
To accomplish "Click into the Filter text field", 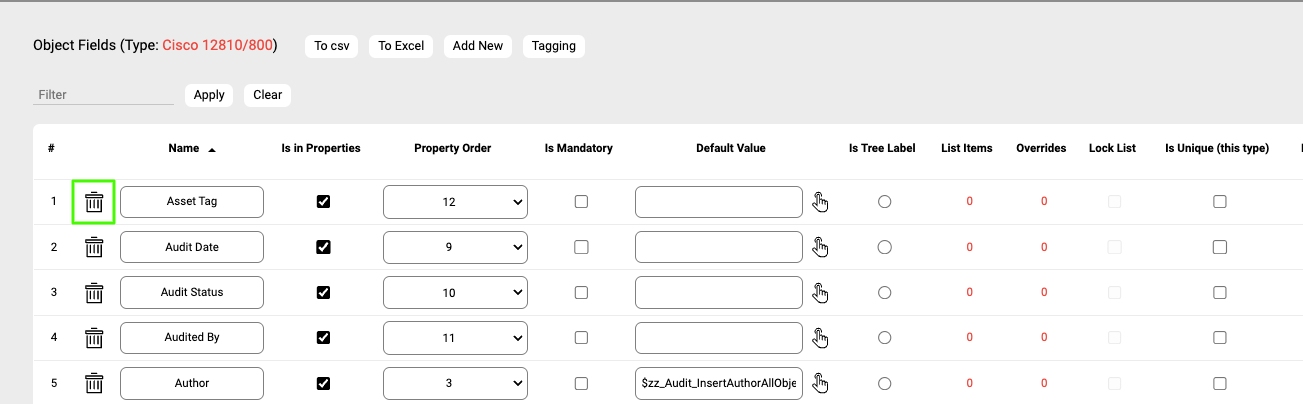I will (x=103, y=95).
